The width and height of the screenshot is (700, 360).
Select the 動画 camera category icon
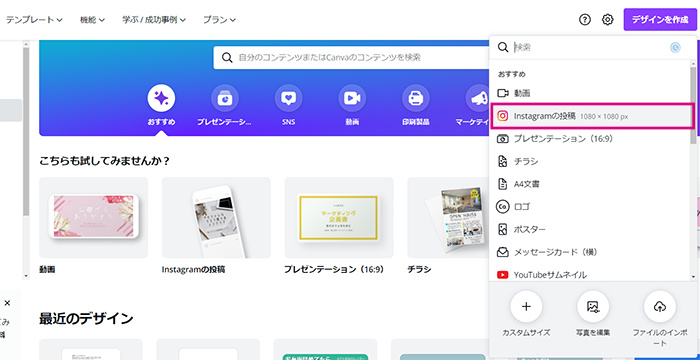pos(352,98)
